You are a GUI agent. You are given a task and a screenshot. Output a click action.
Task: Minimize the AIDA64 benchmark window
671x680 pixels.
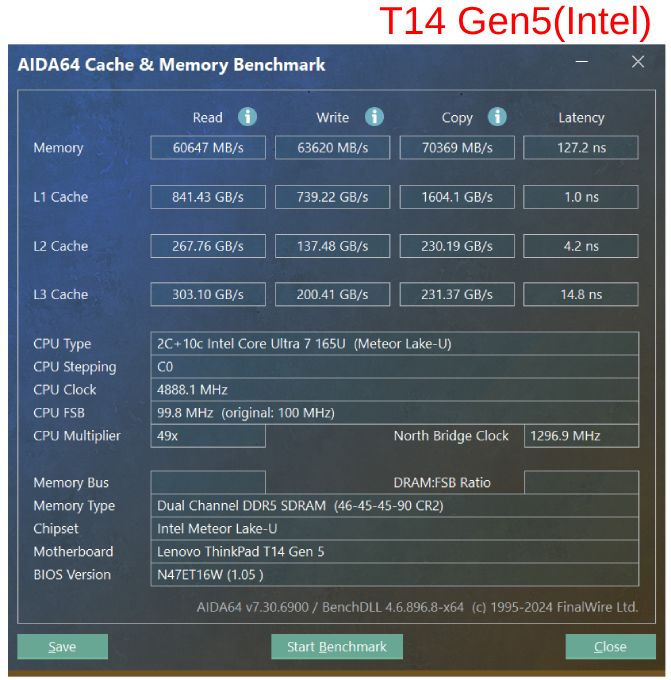point(582,62)
